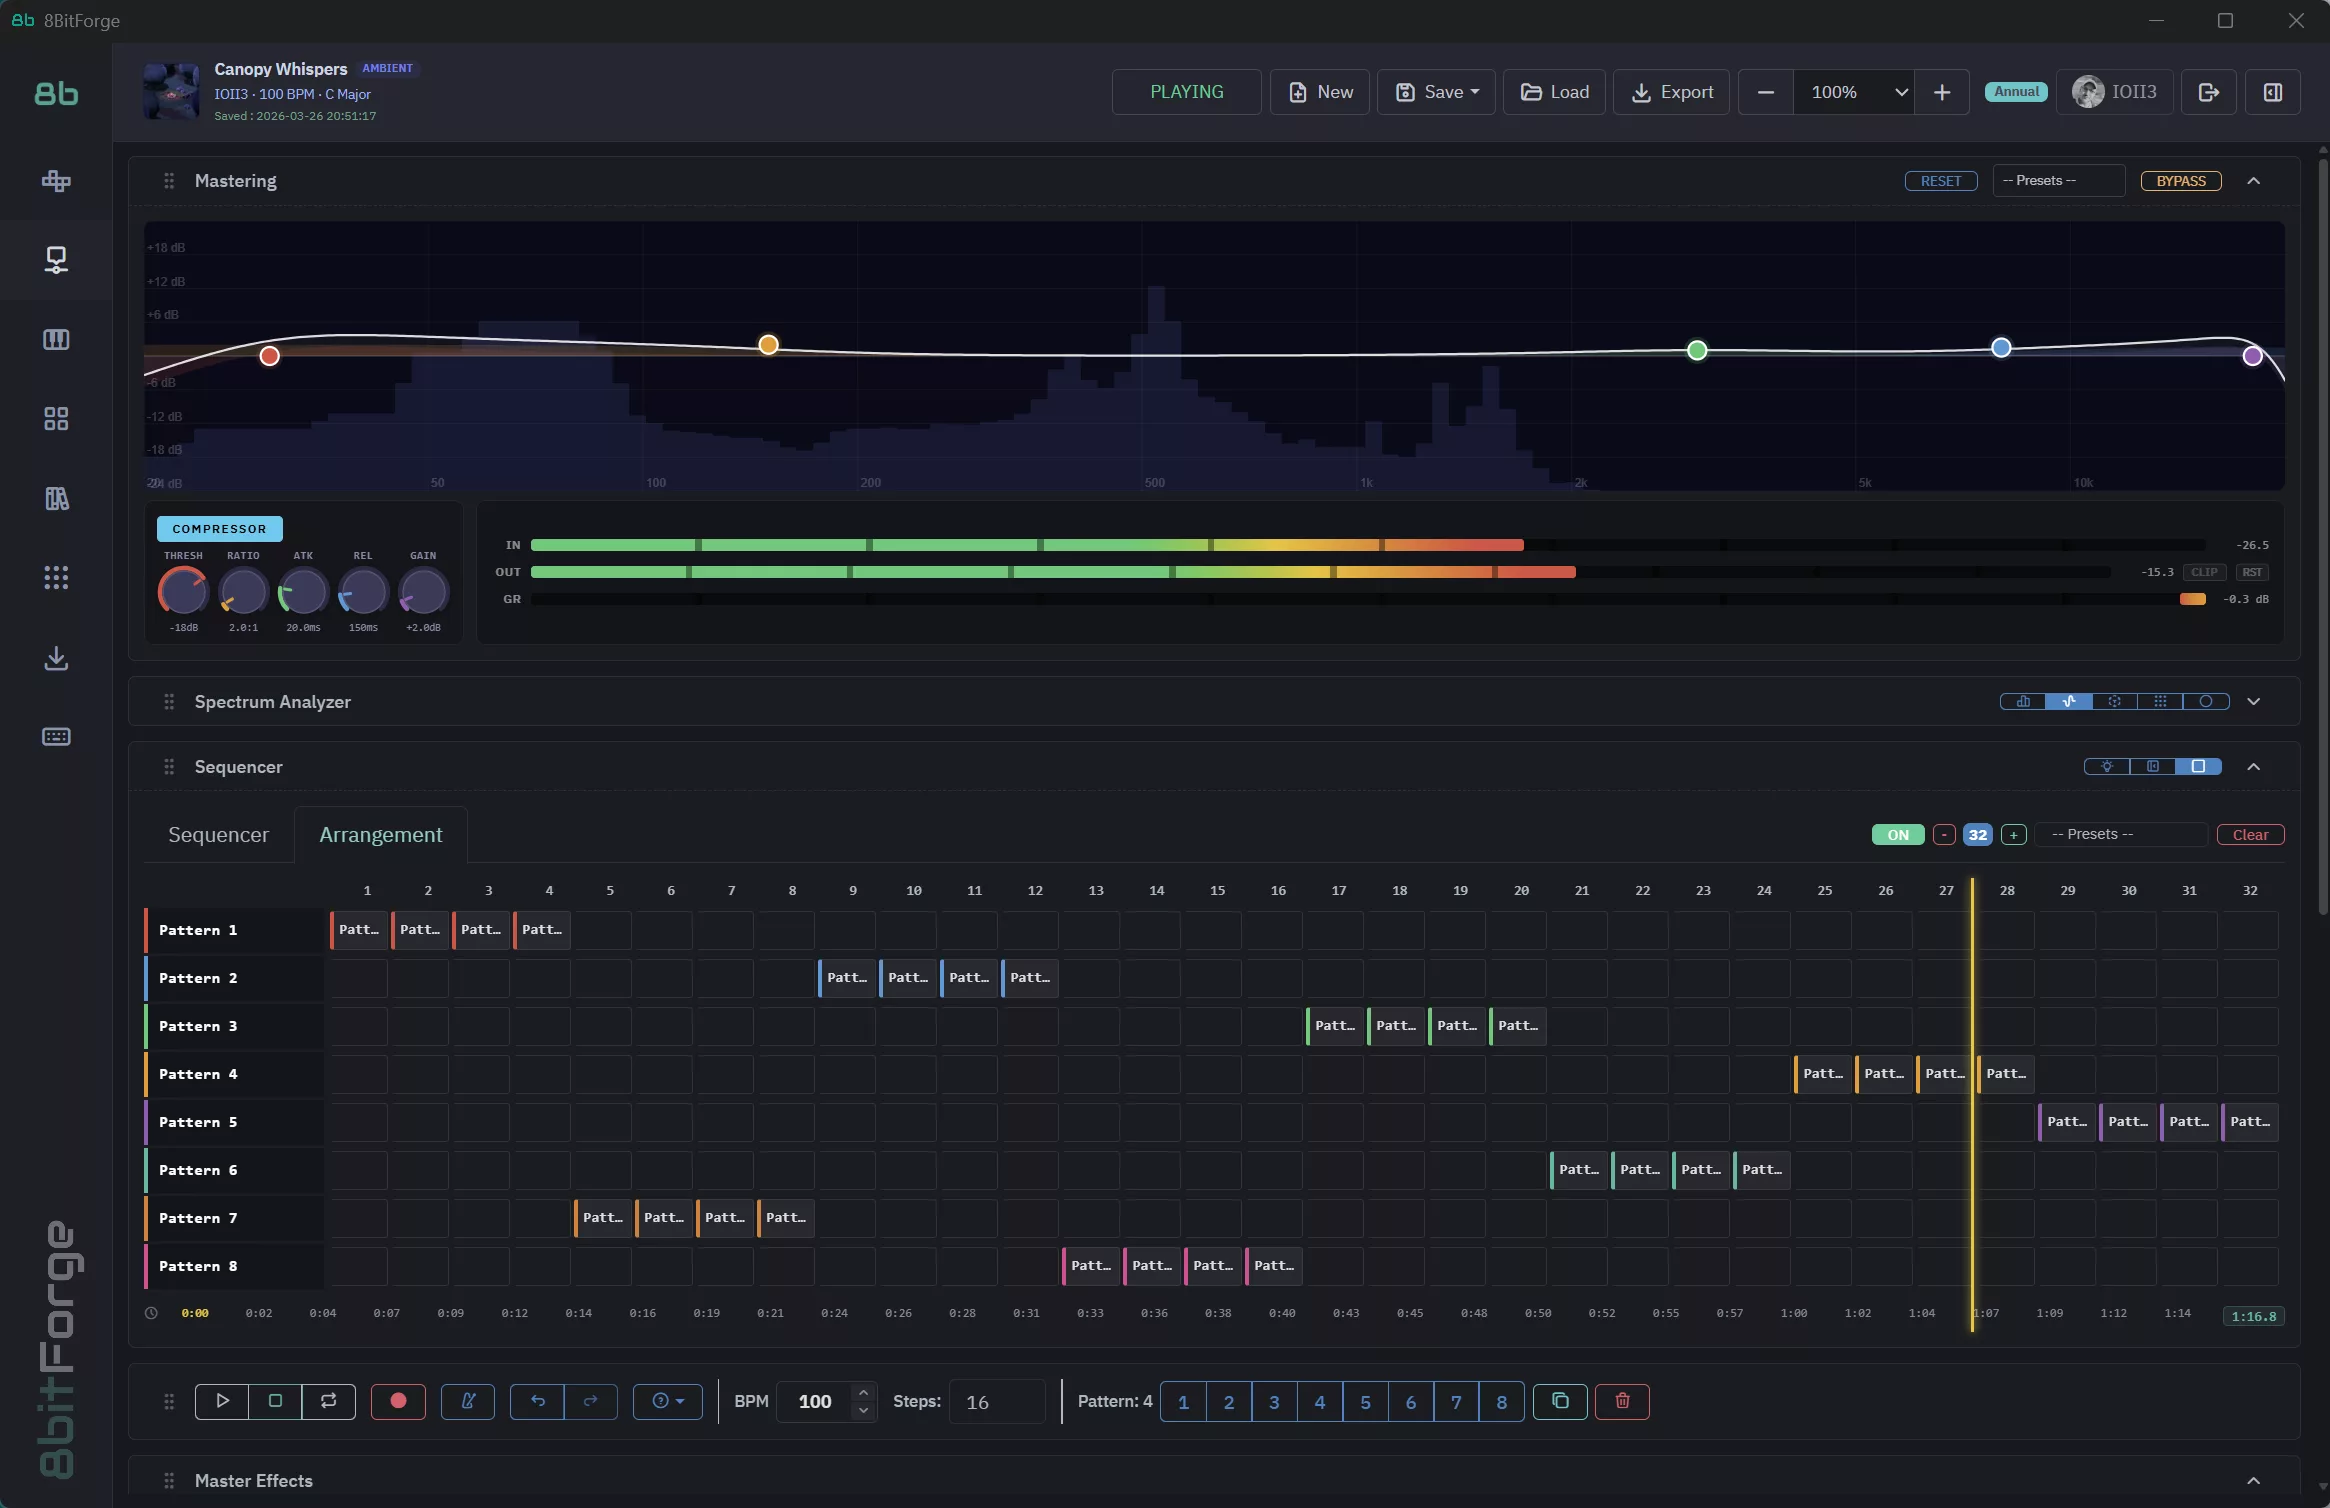Enable loop repeat in the transport controls
Screen dimensions: 2330x1508
click(x=328, y=1401)
